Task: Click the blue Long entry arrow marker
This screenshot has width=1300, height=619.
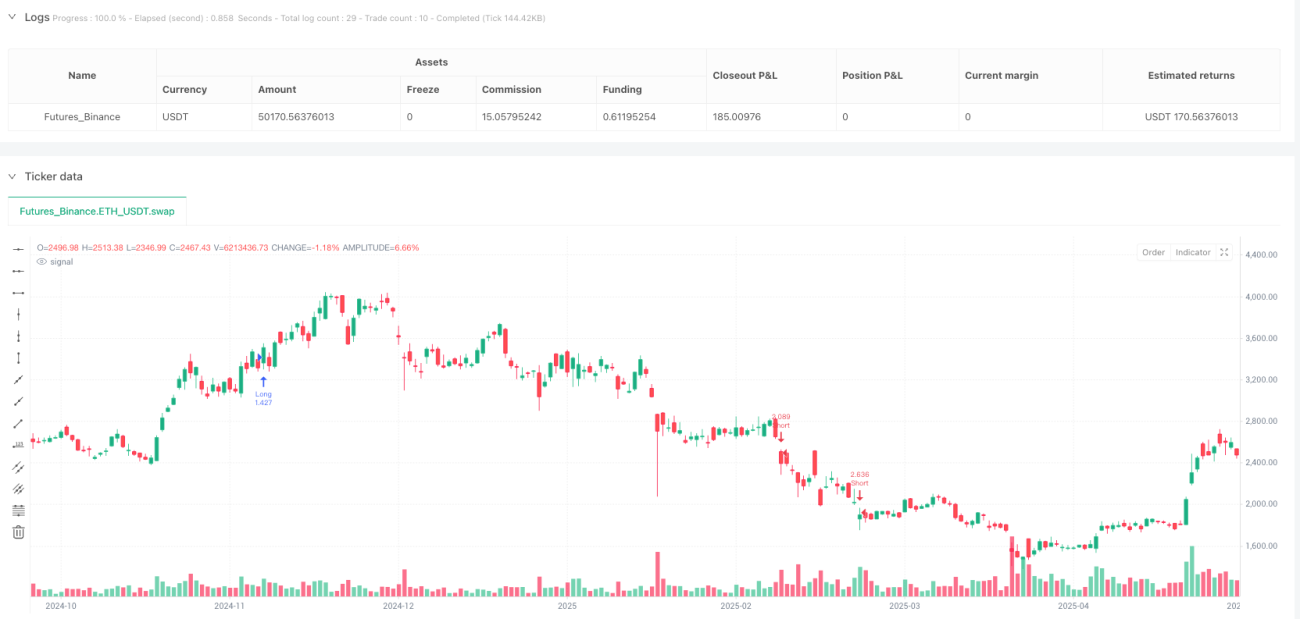Action: (263, 381)
